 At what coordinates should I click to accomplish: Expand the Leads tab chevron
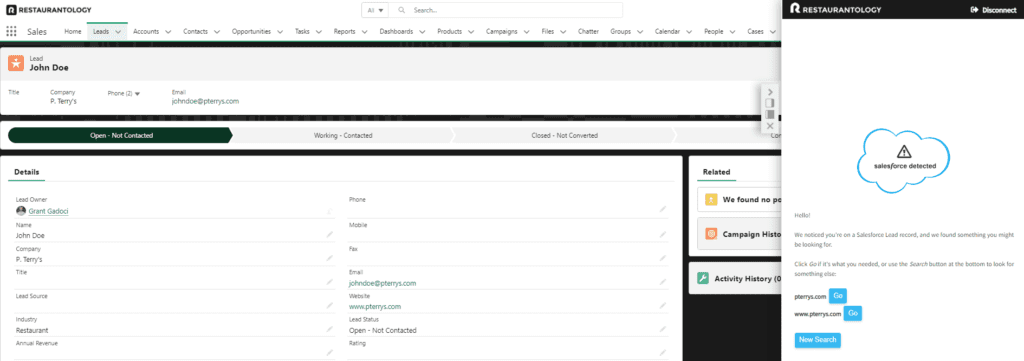tap(118, 31)
